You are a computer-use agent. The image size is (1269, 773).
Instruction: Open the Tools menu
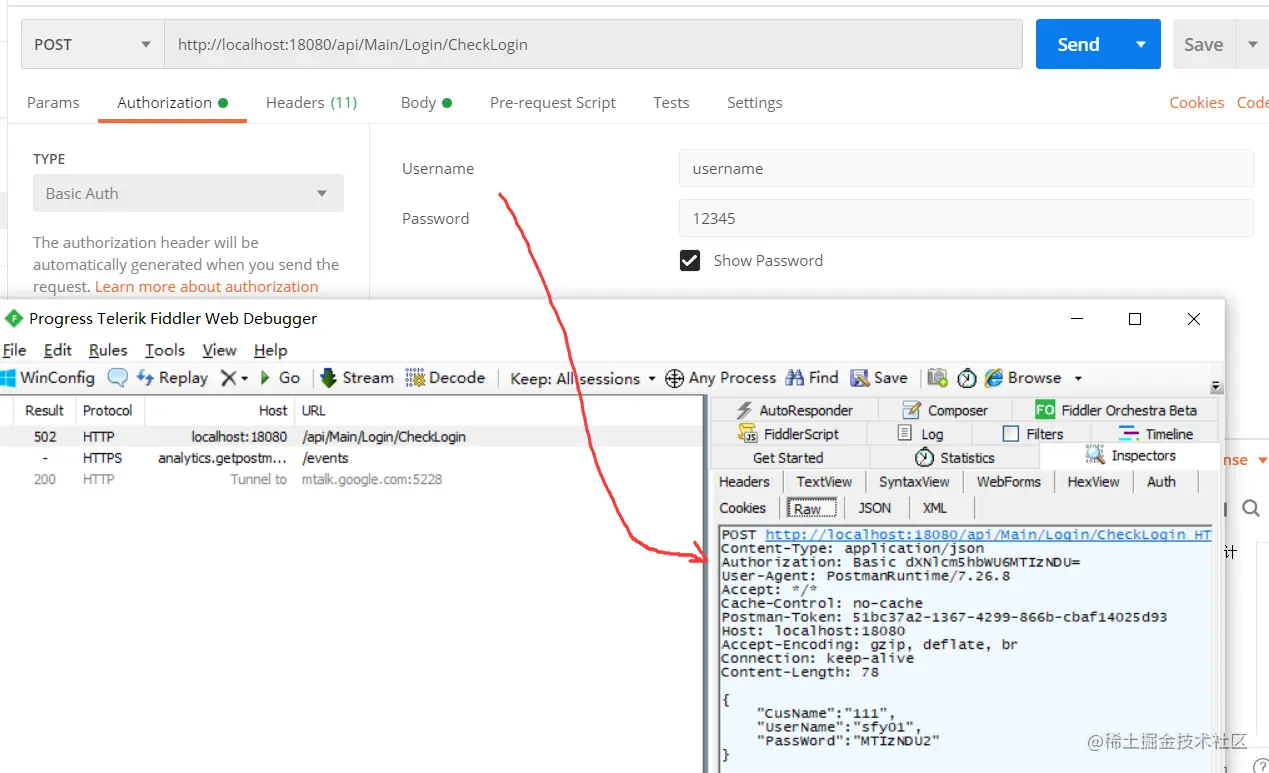pos(165,350)
